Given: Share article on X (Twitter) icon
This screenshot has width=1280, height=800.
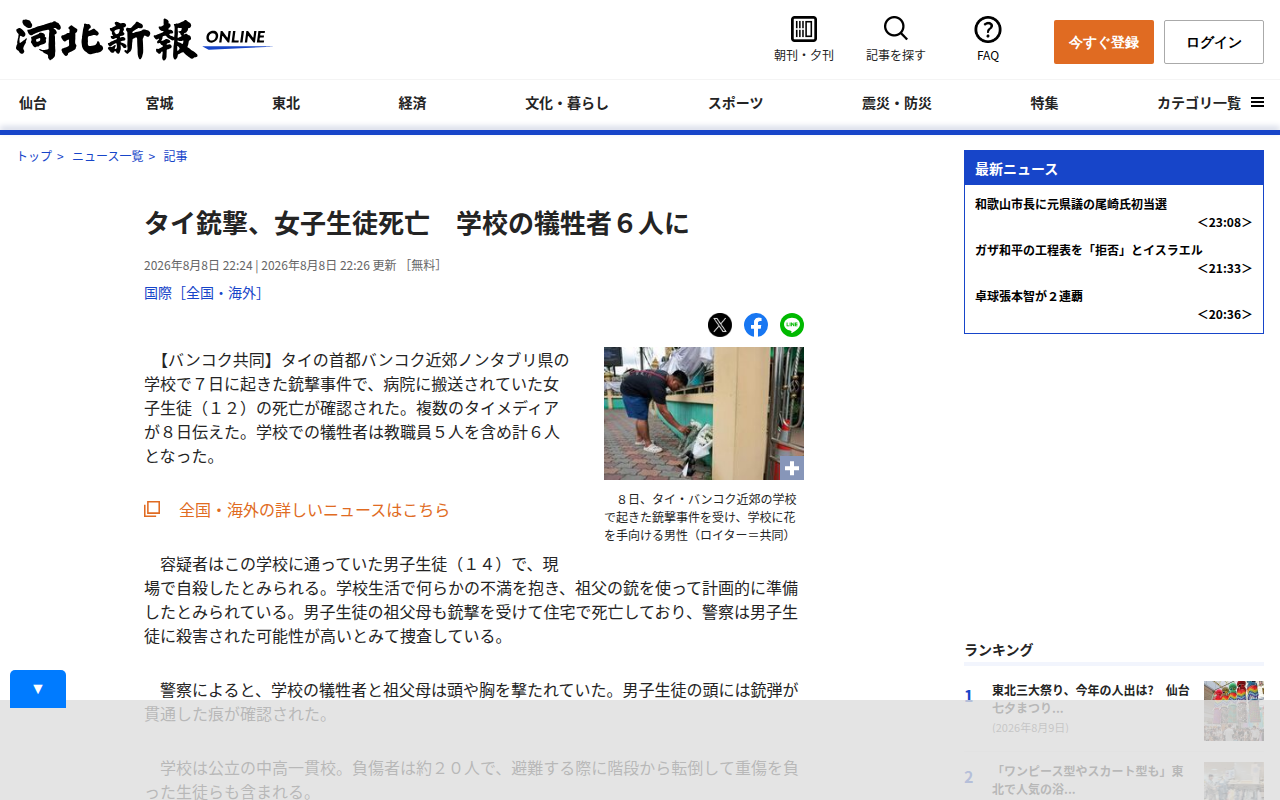Looking at the screenshot, I should pyautogui.click(x=720, y=325).
